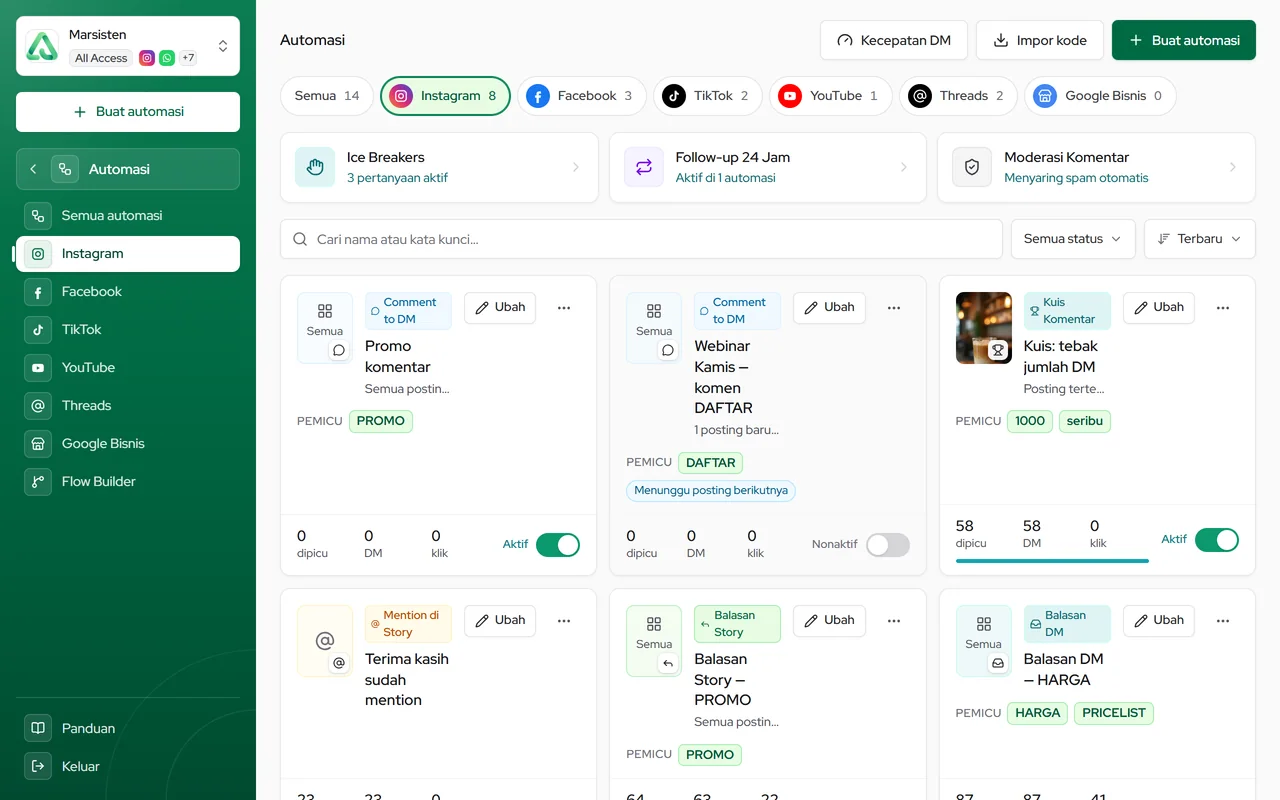
Task: Open more options for Webinar Kamis card
Action: point(894,308)
